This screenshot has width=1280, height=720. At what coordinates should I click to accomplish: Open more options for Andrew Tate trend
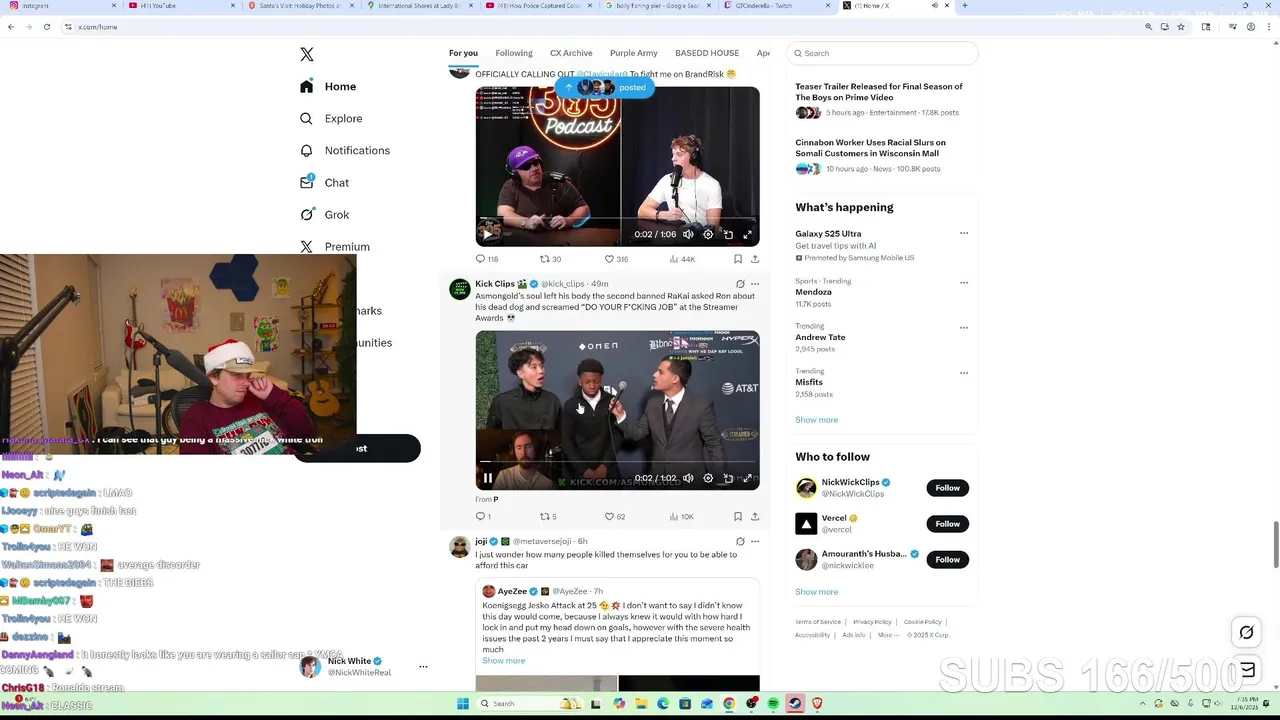point(964,327)
